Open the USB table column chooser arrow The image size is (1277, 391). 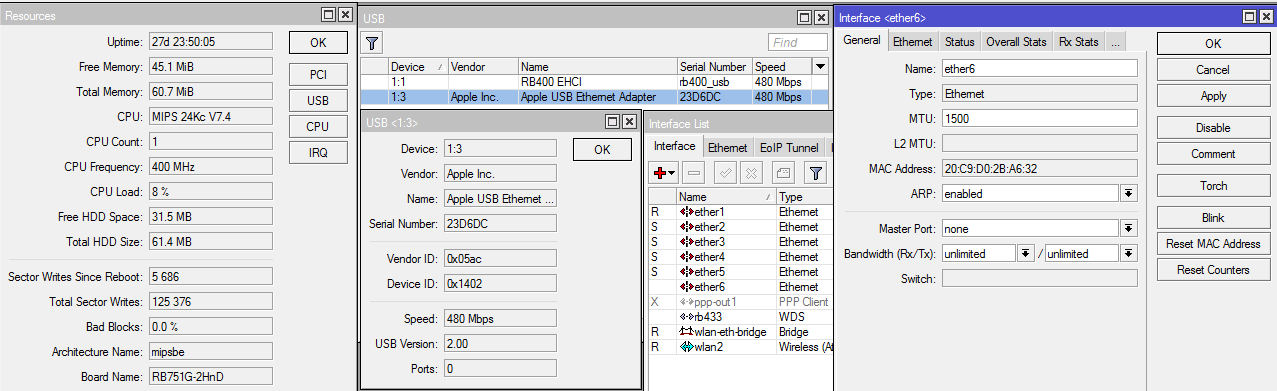(820, 67)
